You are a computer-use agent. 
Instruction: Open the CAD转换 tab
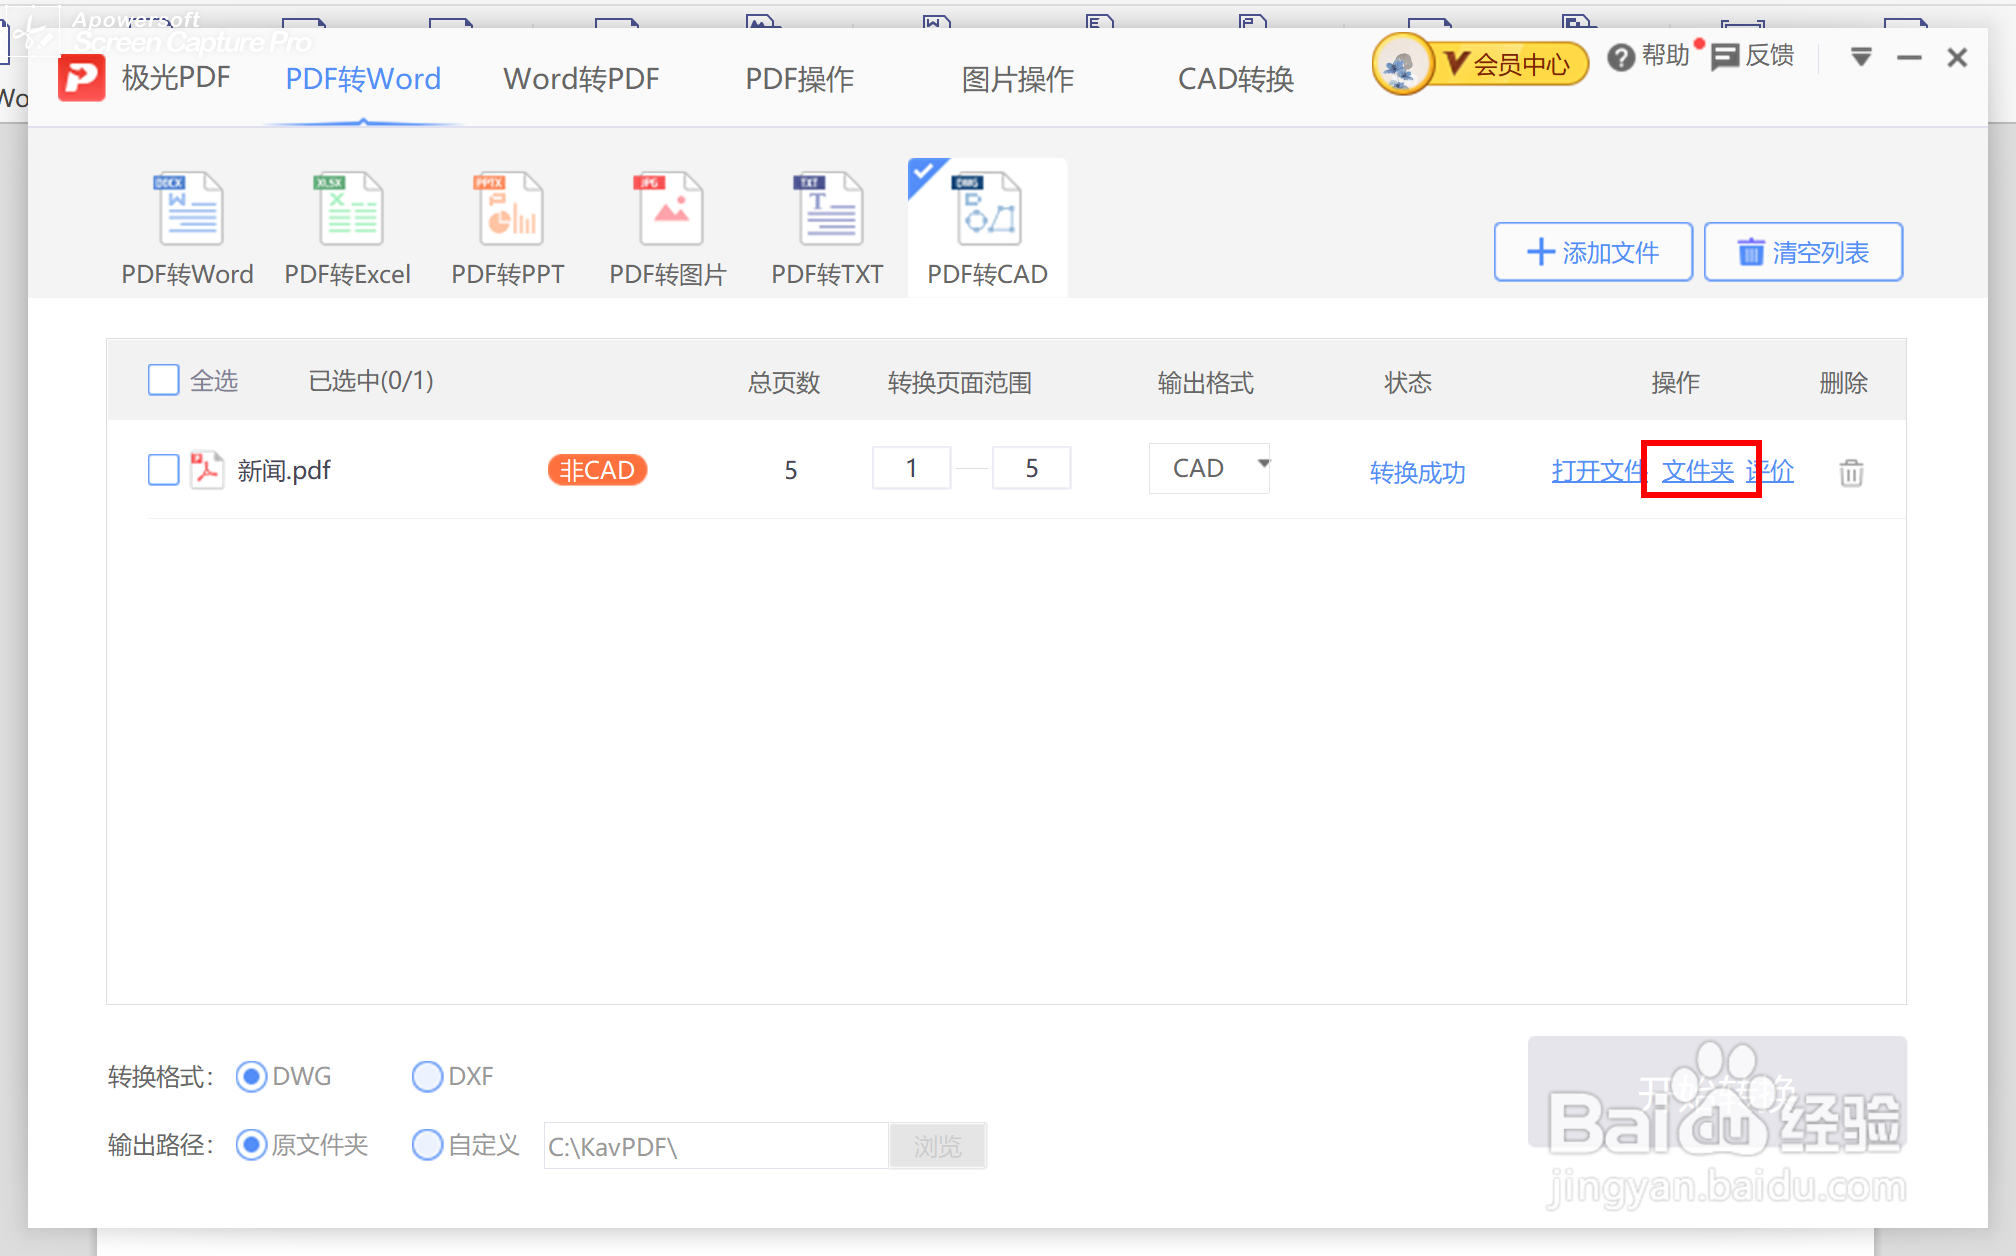1235,79
